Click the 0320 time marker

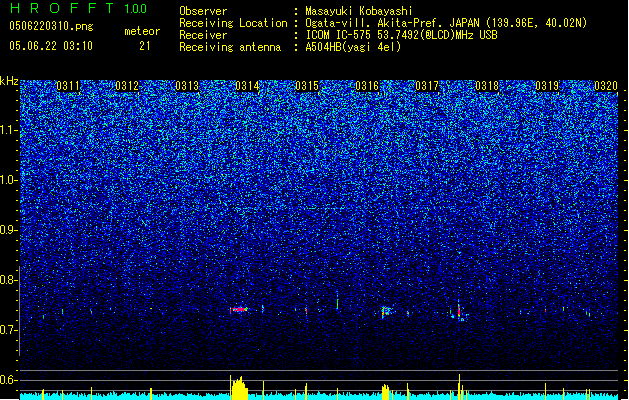pos(606,86)
